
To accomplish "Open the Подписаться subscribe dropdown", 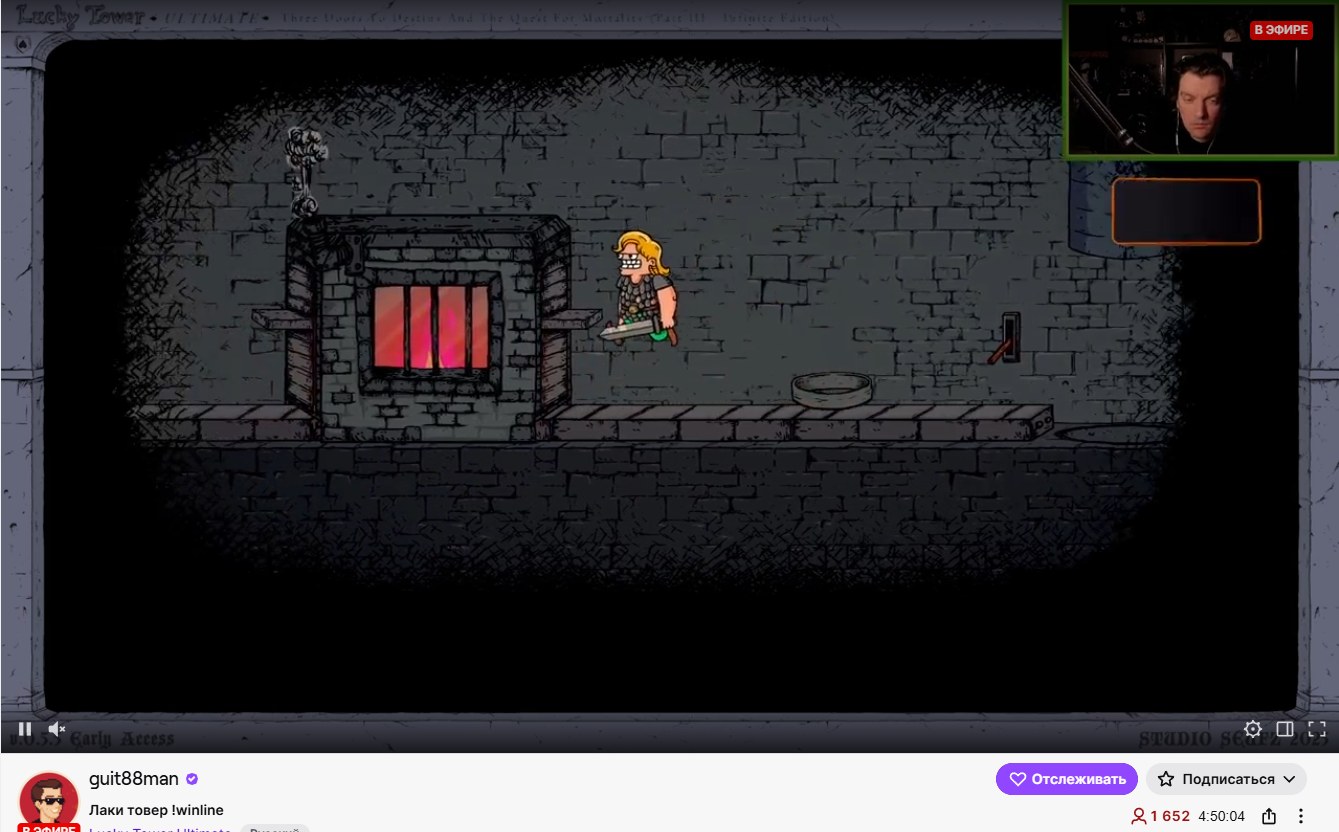I will [x=1226, y=779].
